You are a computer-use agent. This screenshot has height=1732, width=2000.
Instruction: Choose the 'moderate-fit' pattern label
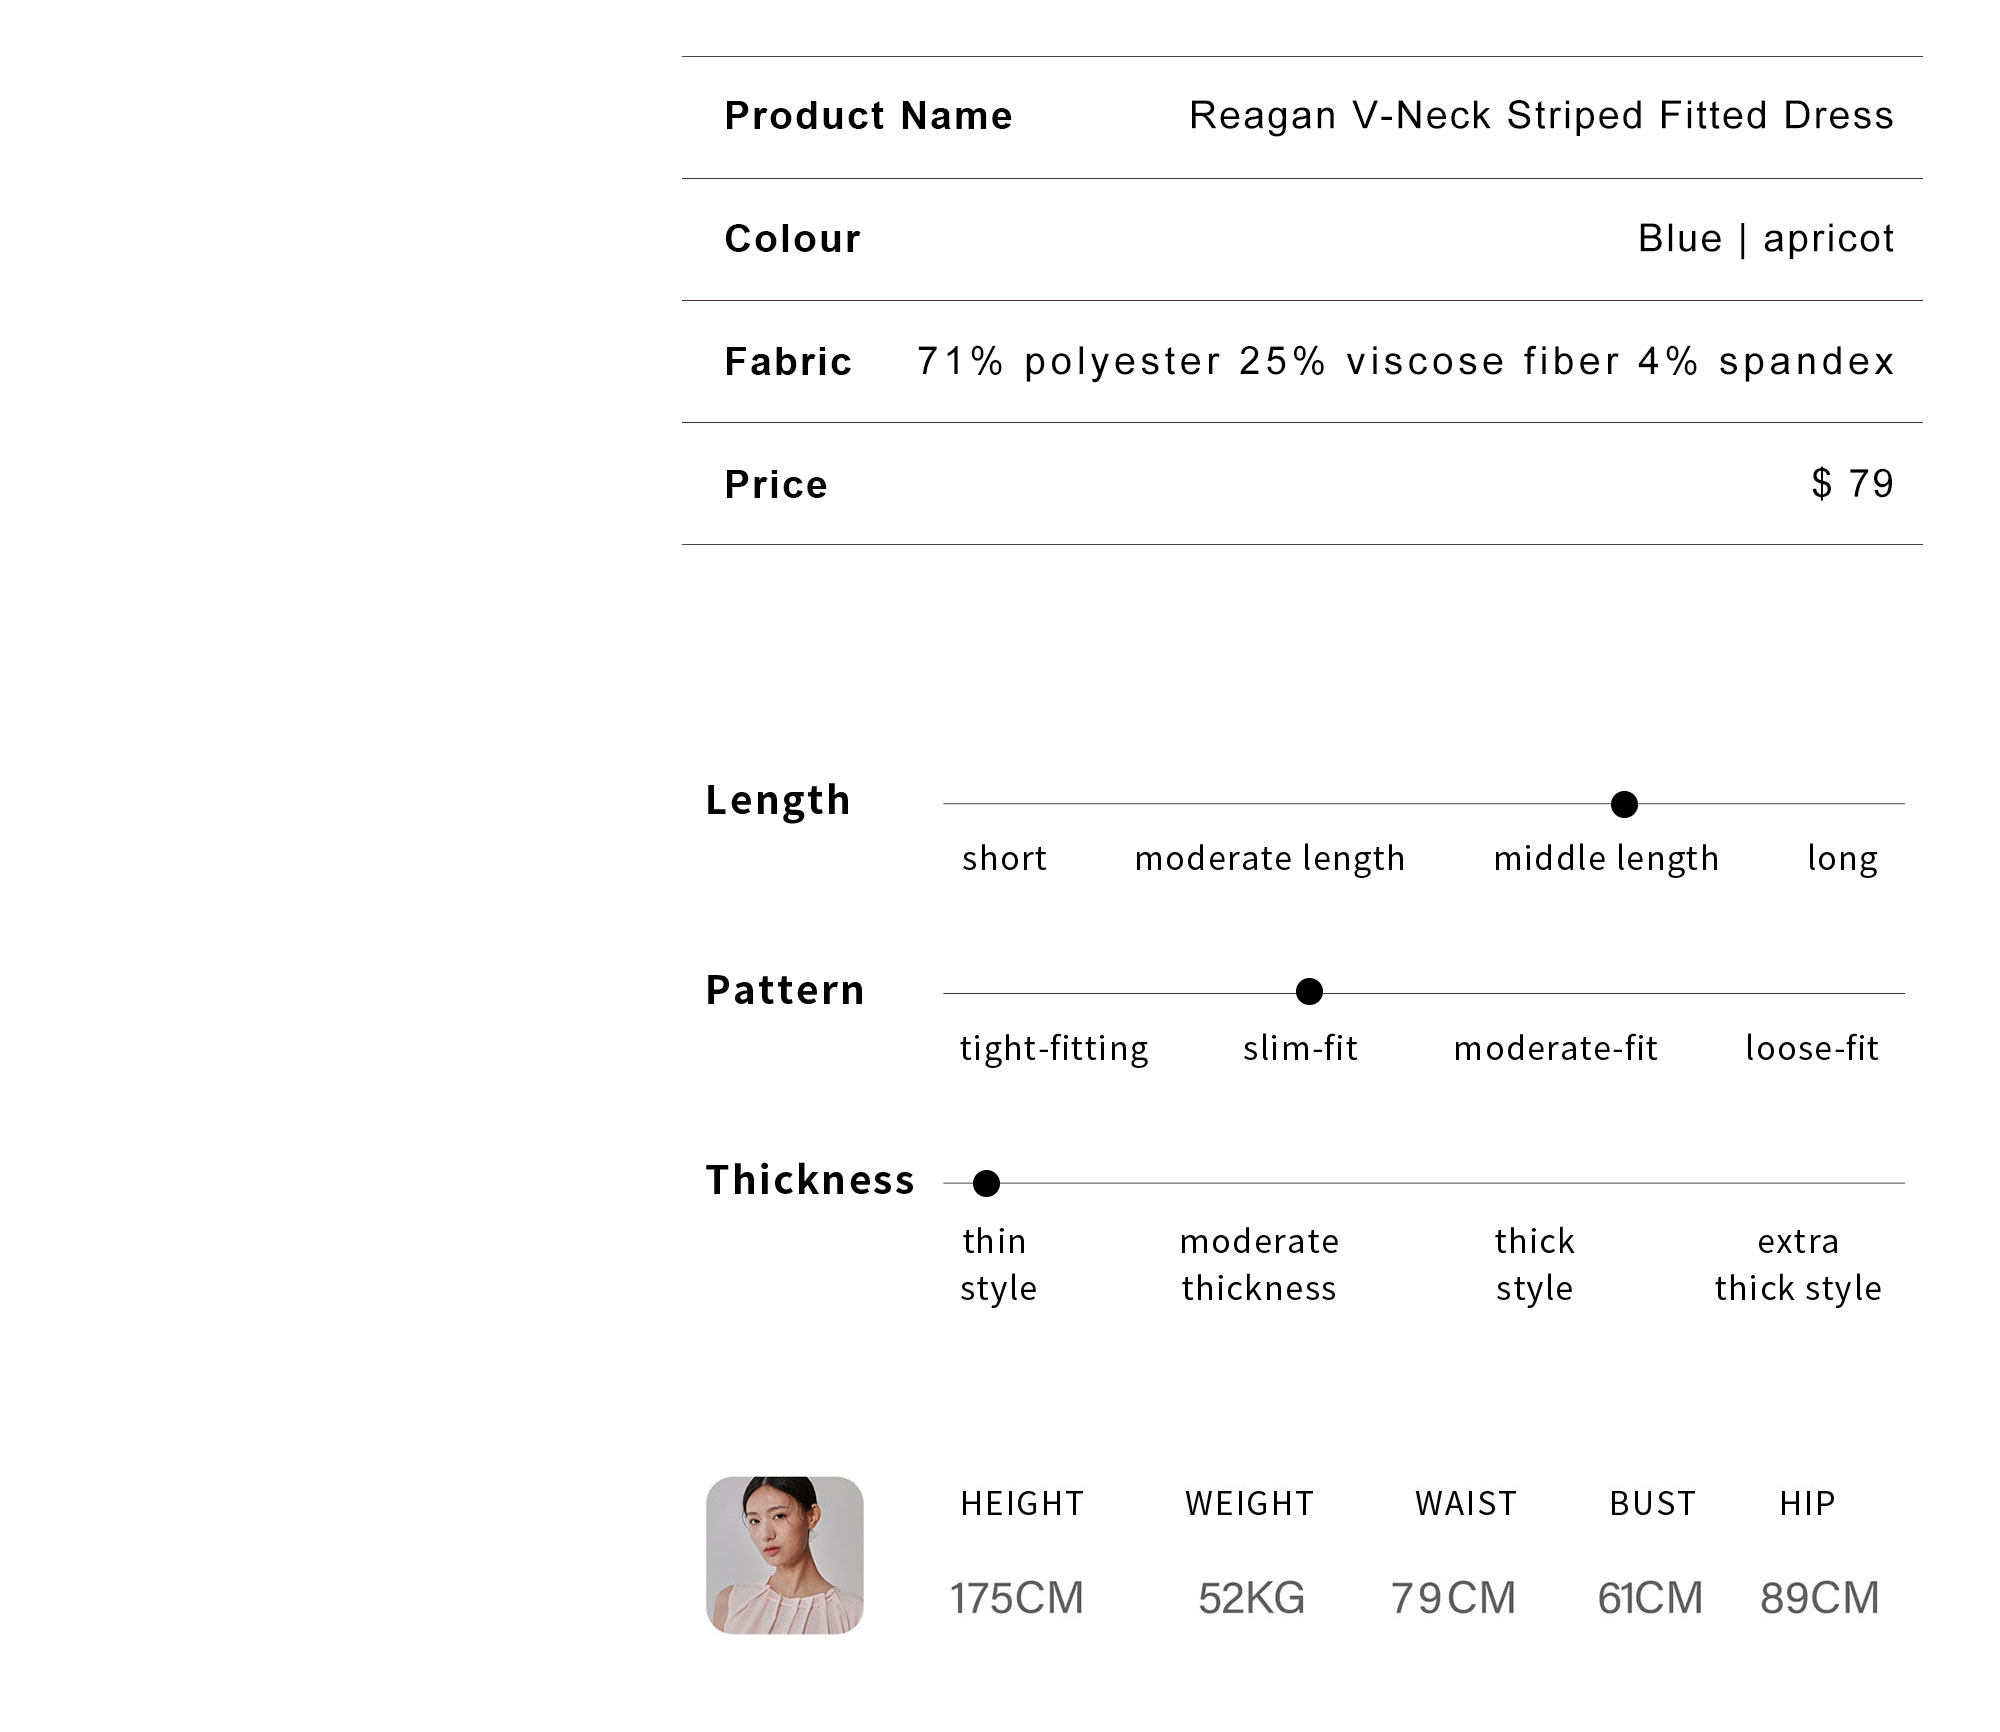pyautogui.click(x=1555, y=1048)
